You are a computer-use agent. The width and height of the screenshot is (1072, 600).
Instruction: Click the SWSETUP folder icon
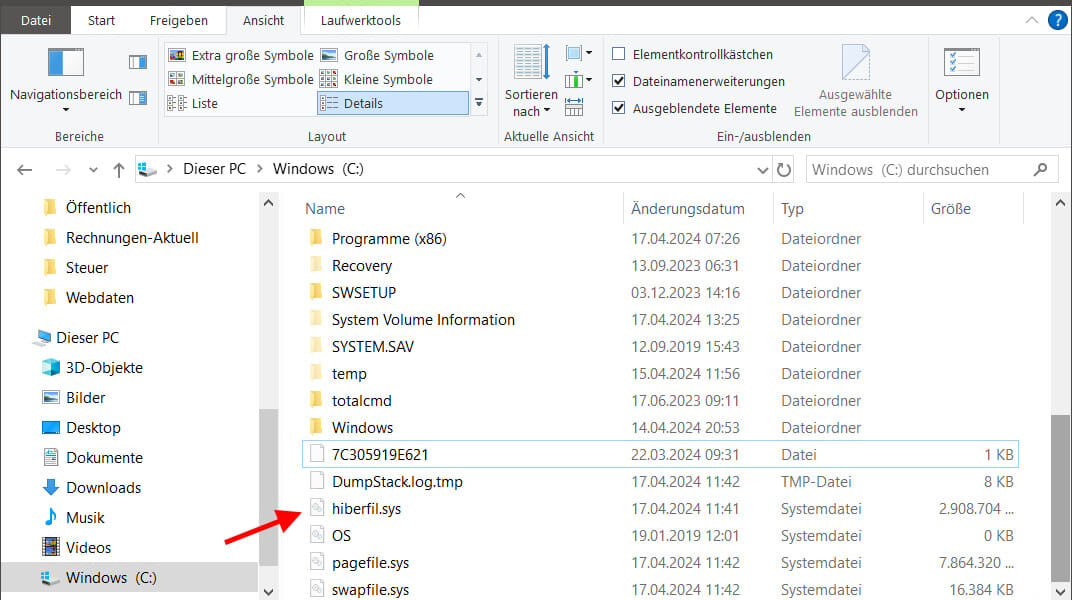(x=316, y=292)
